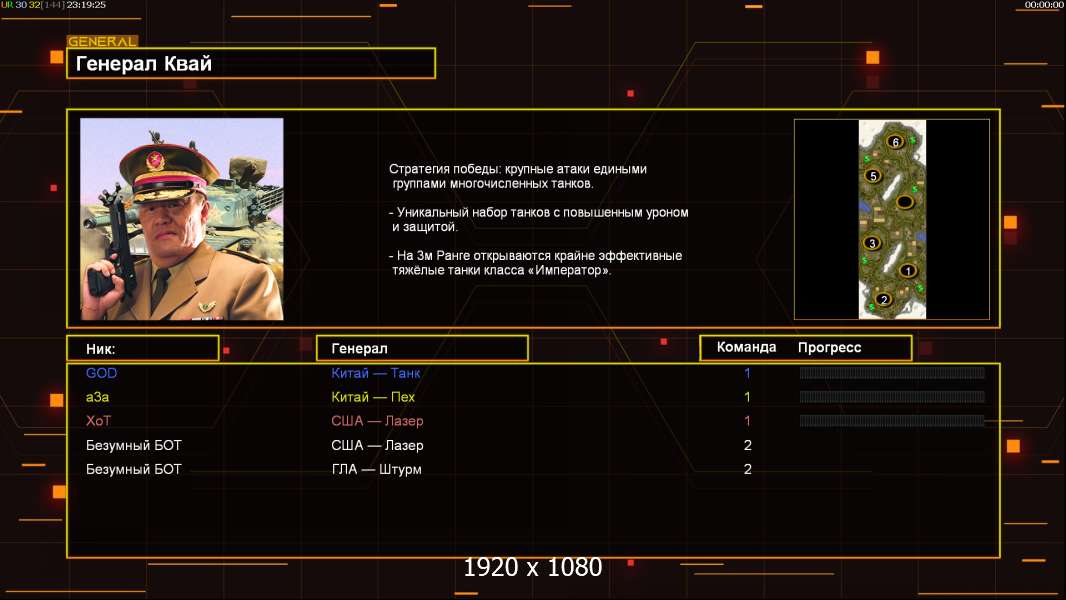Click the 'тяжёлые танки класса «Император»' line
1066x600 pixels.
coord(501,270)
